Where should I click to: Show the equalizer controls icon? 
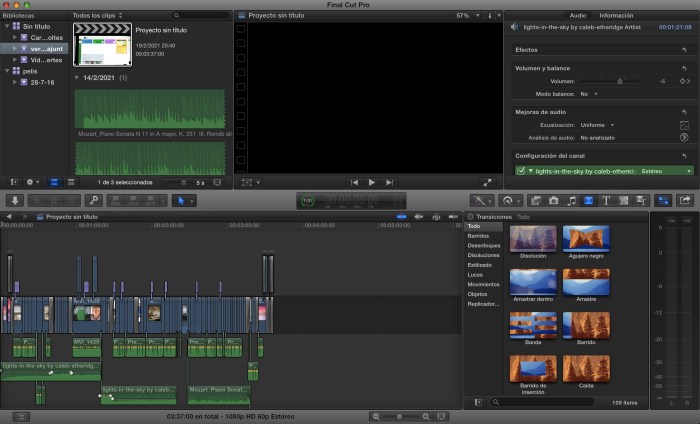(x=684, y=125)
